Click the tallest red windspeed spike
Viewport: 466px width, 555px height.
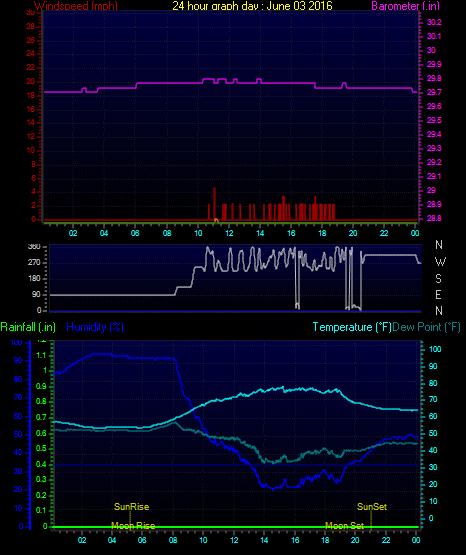[214, 204]
